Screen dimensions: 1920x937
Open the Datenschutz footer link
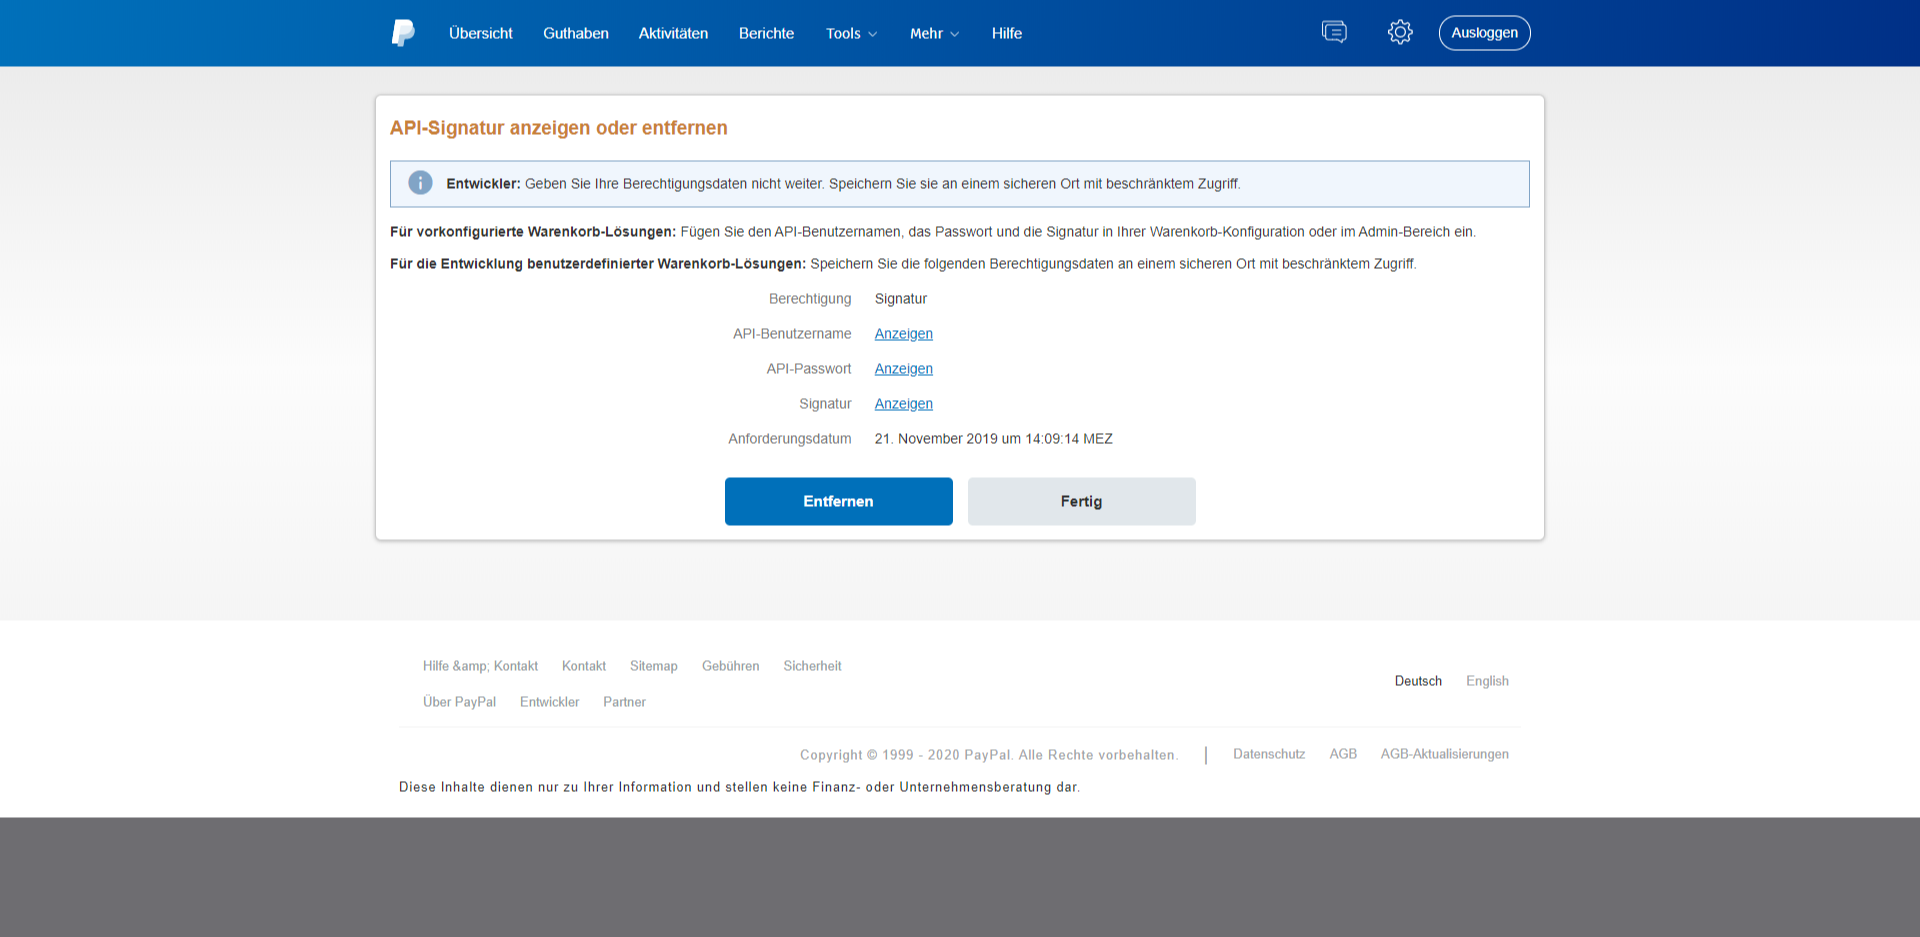point(1268,754)
